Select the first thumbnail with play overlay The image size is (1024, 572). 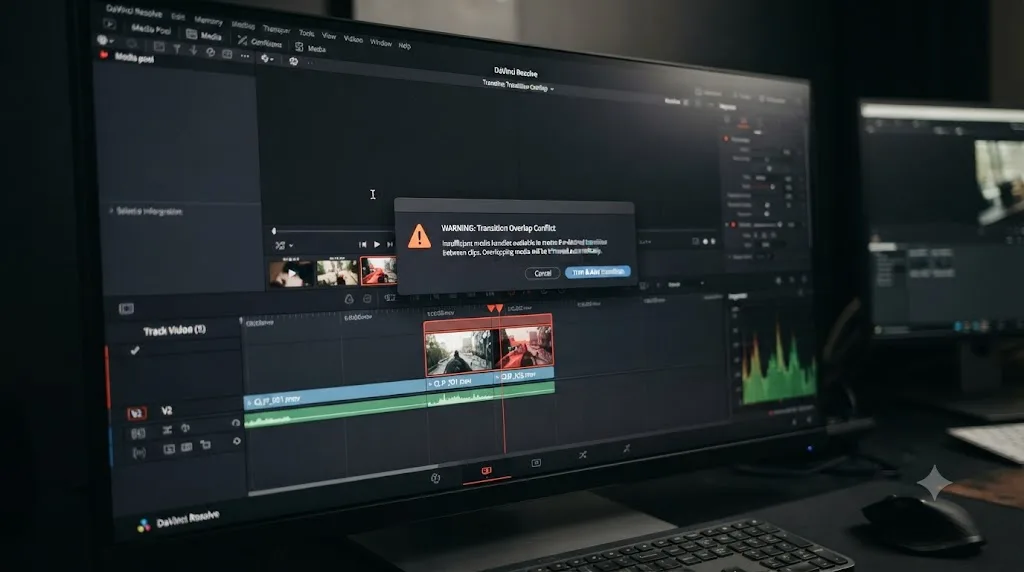tap(291, 272)
